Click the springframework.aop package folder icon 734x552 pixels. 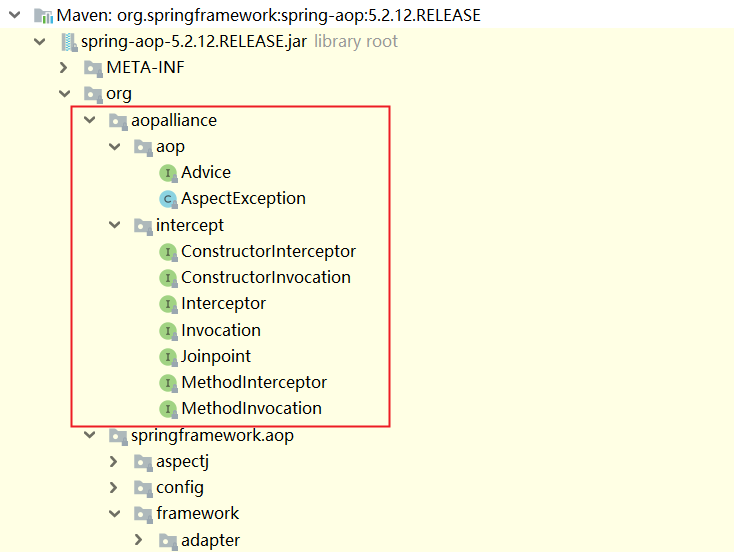[118, 436]
